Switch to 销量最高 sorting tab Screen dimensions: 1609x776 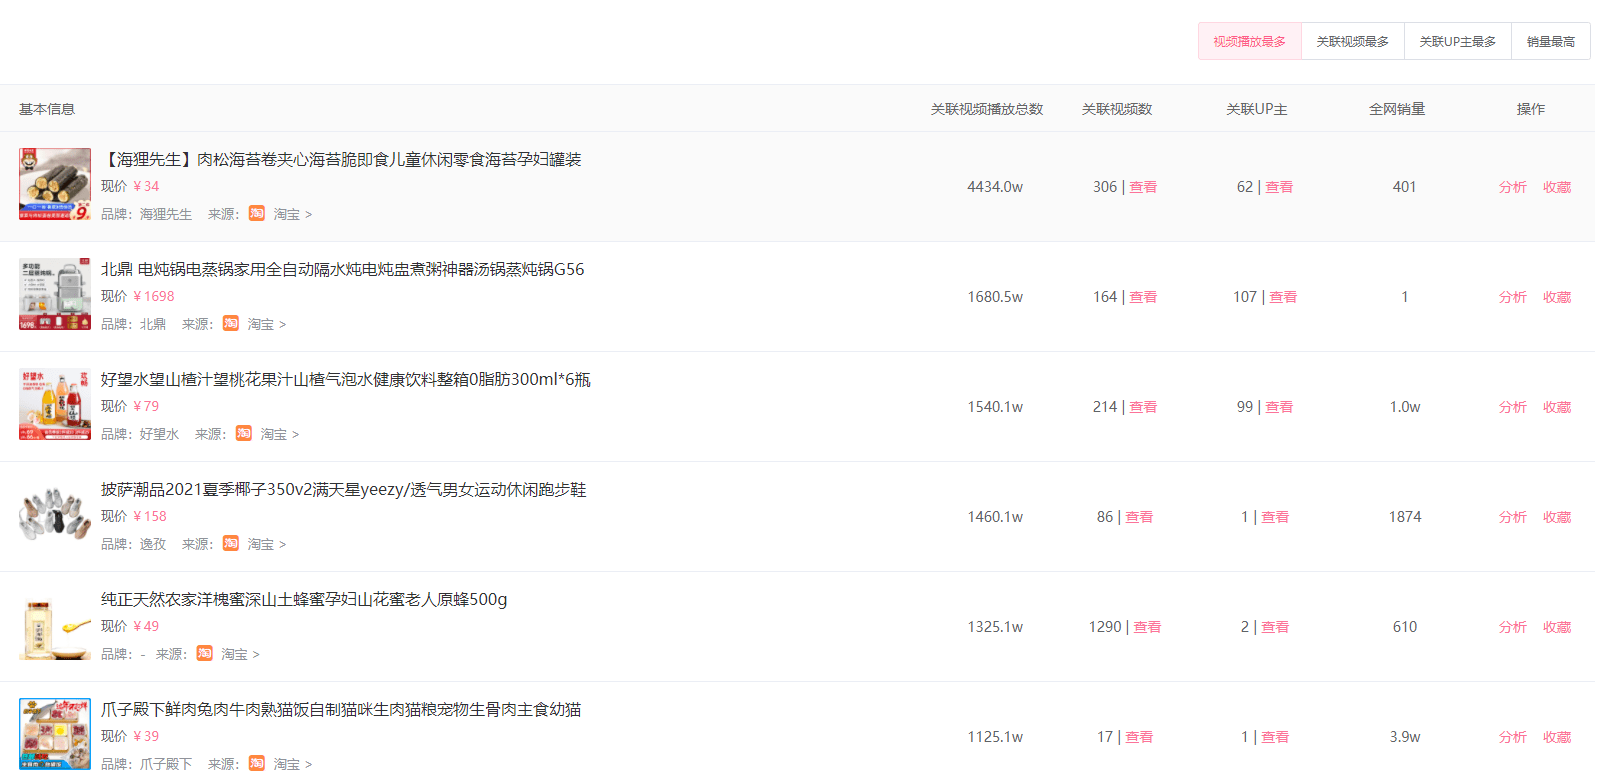tap(1550, 42)
